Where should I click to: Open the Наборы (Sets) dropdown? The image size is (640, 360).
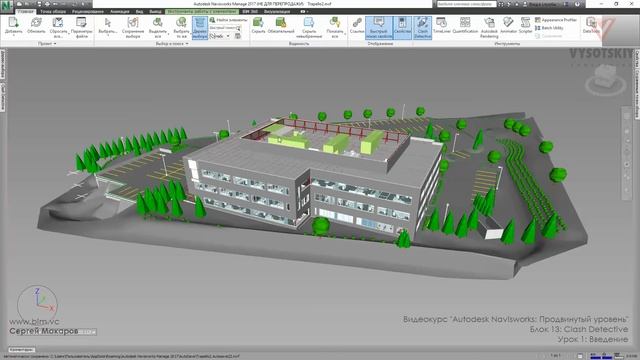(220, 36)
